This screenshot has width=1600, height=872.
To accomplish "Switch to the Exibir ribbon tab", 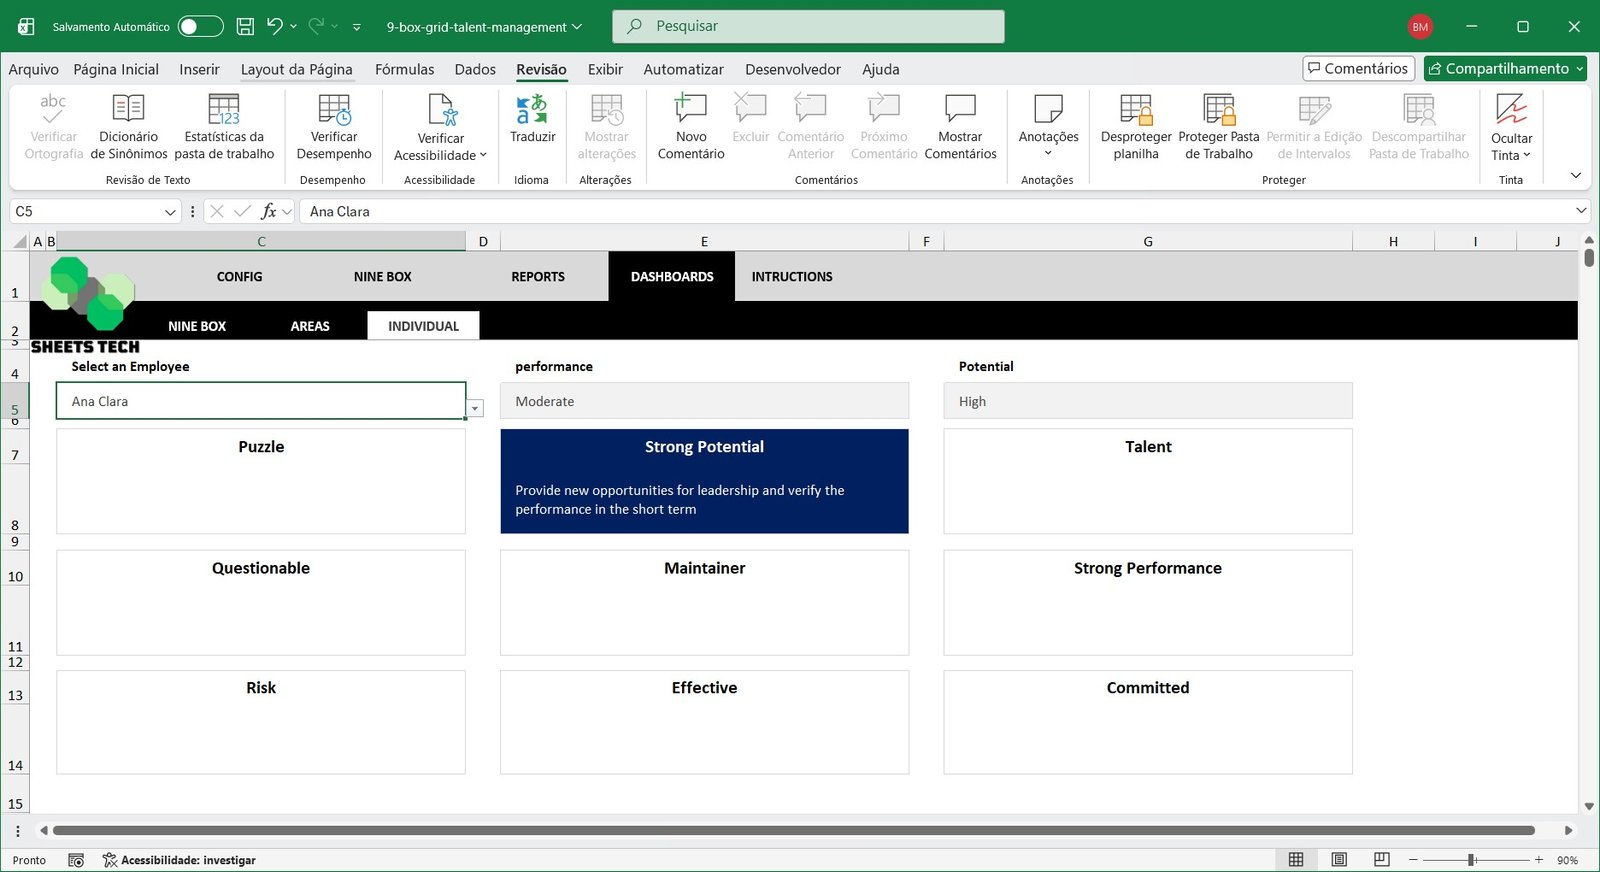I will 605,69.
